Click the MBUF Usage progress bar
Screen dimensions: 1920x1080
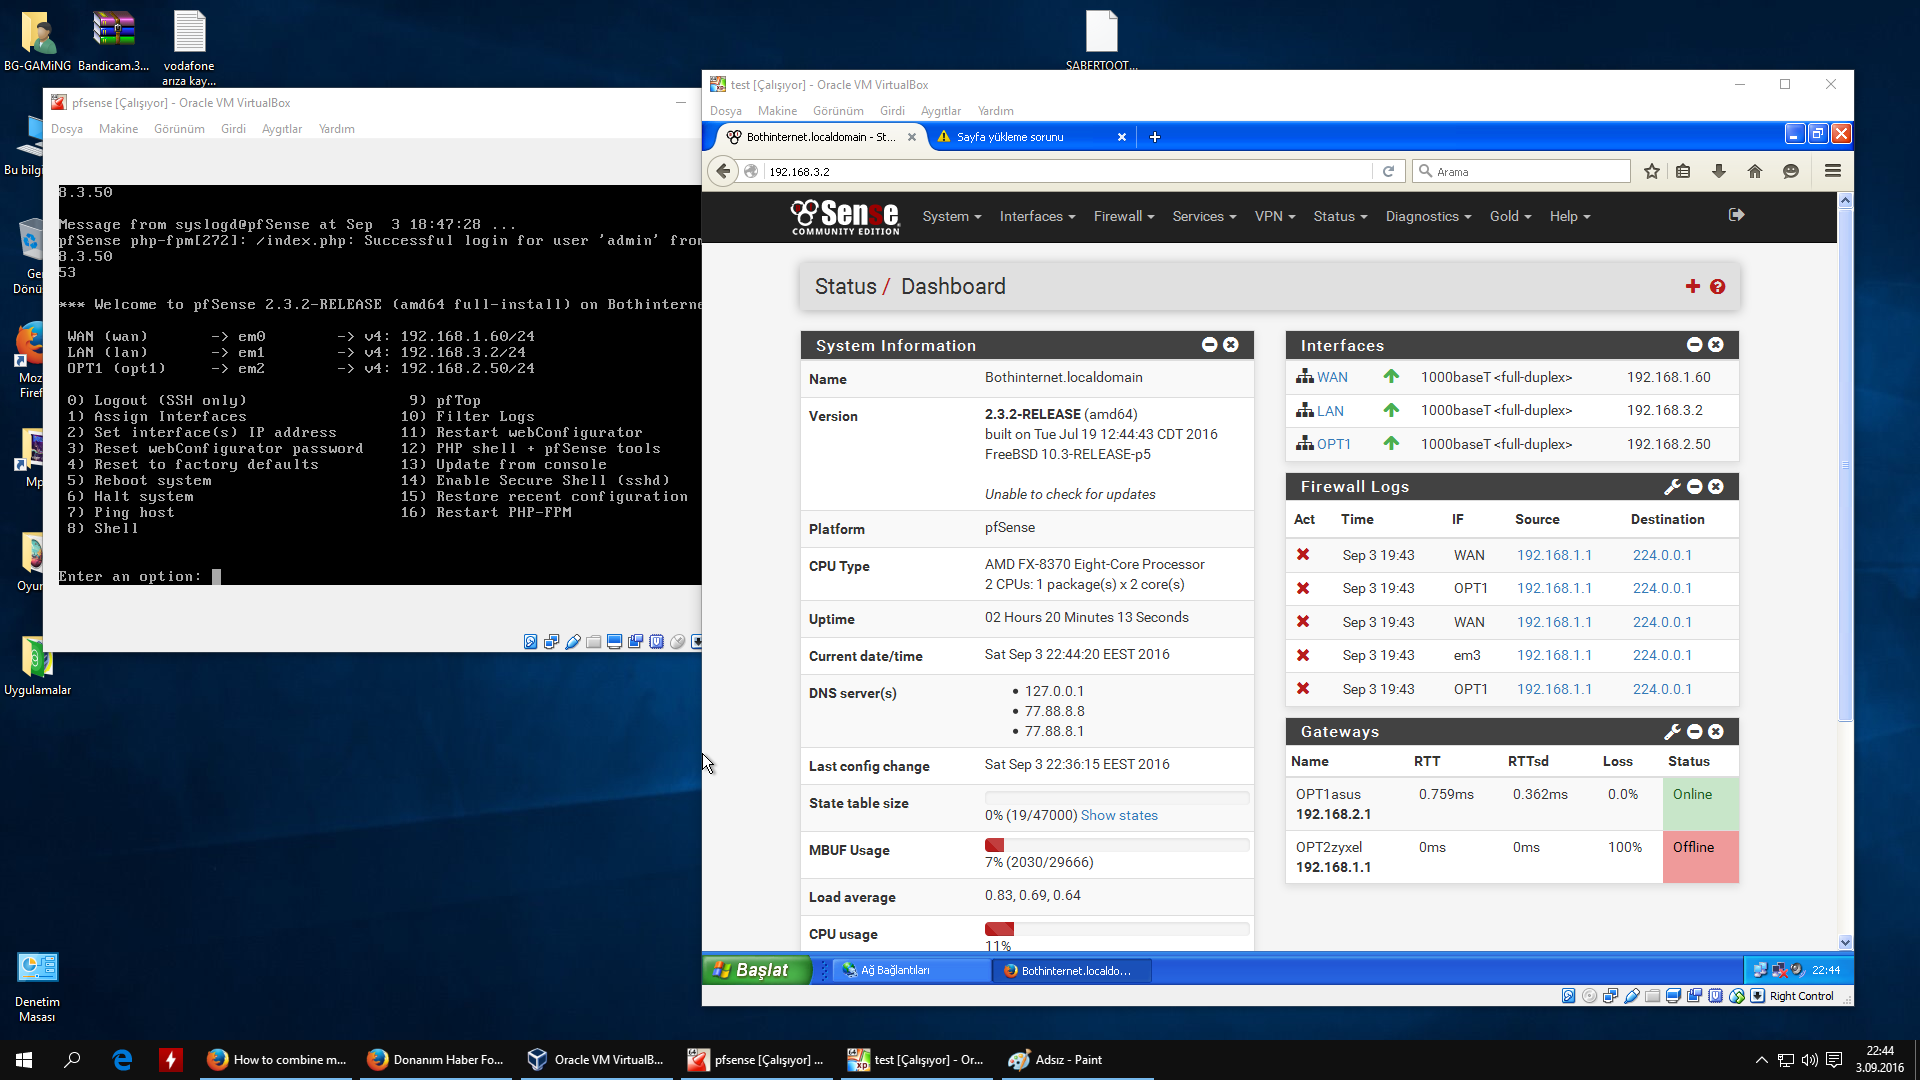pos(1117,845)
